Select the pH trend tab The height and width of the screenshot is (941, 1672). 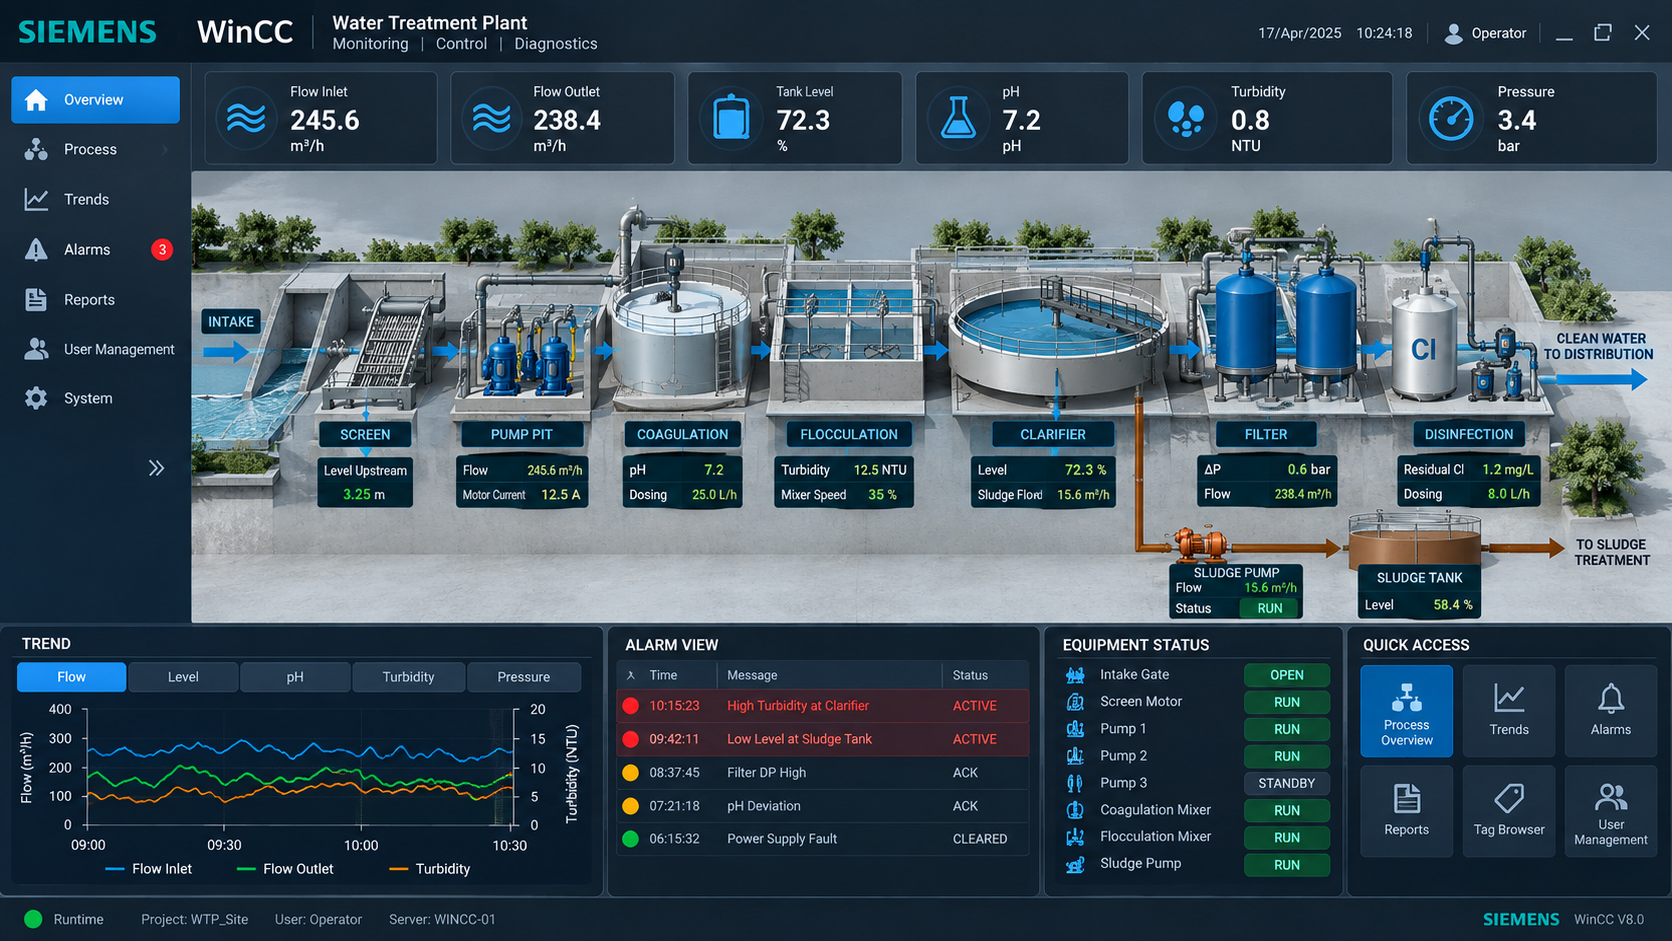pyautogui.click(x=295, y=677)
